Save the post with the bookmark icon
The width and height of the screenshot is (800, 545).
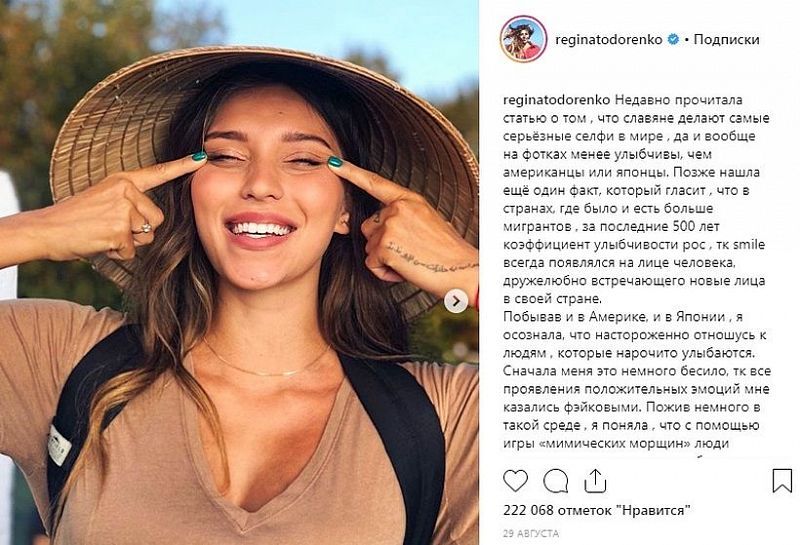point(782,481)
